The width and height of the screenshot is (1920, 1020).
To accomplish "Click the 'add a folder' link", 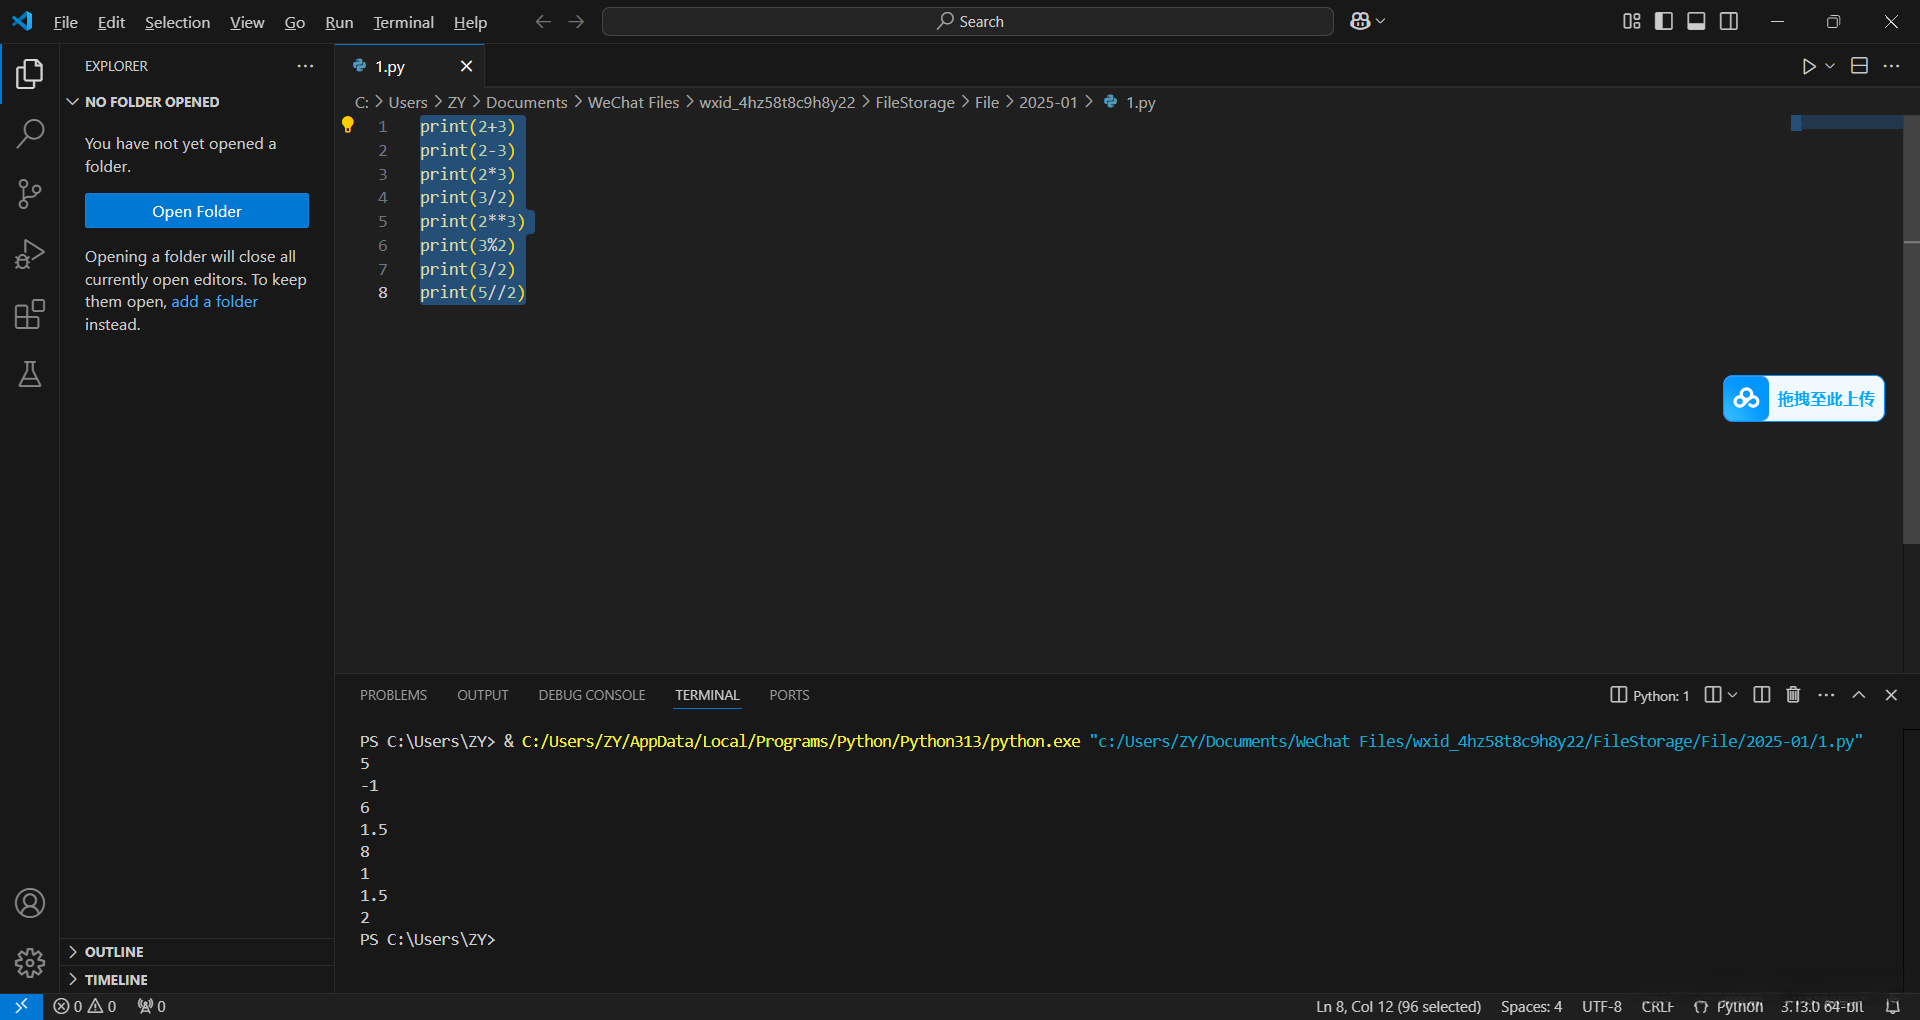I will click(214, 302).
